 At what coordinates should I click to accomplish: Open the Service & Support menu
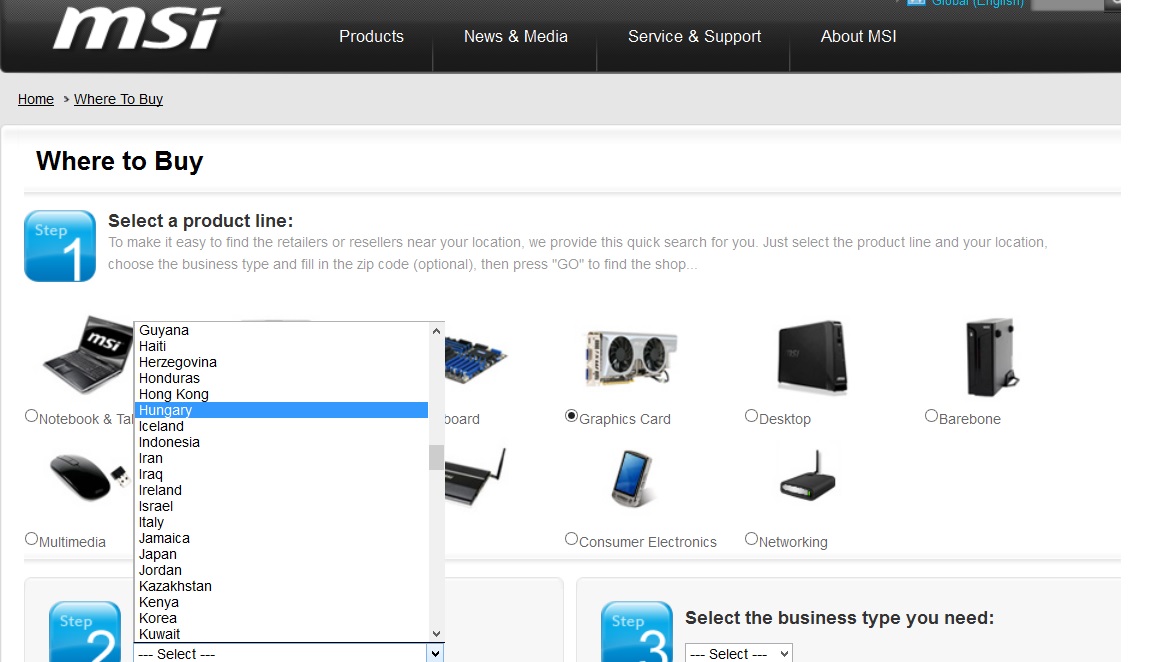click(694, 37)
